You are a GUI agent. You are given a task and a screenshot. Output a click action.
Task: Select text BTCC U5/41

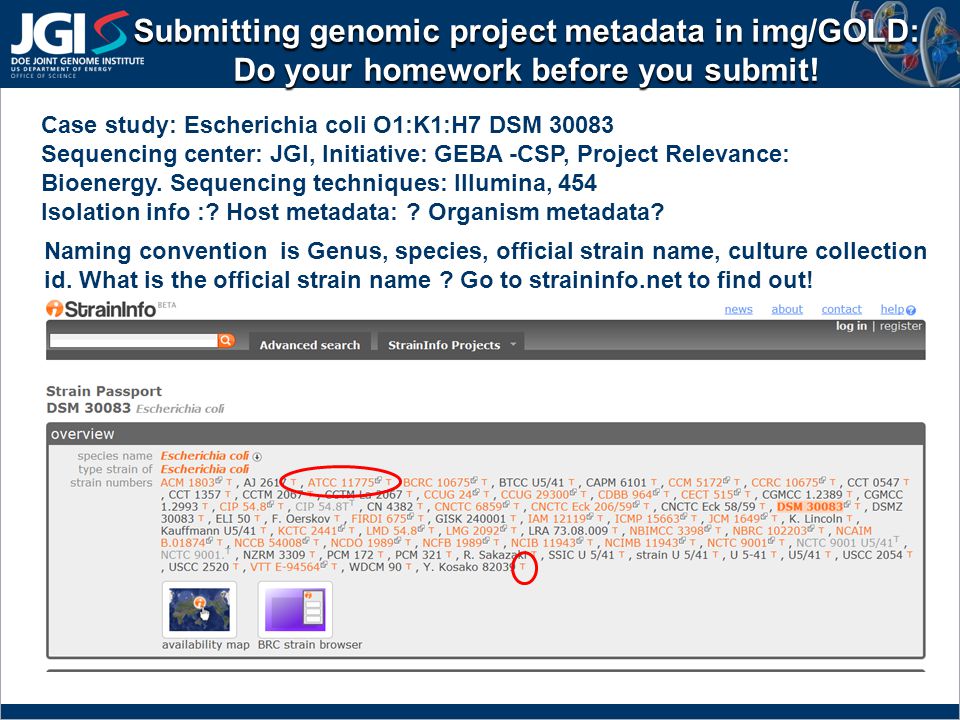click(531, 482)
